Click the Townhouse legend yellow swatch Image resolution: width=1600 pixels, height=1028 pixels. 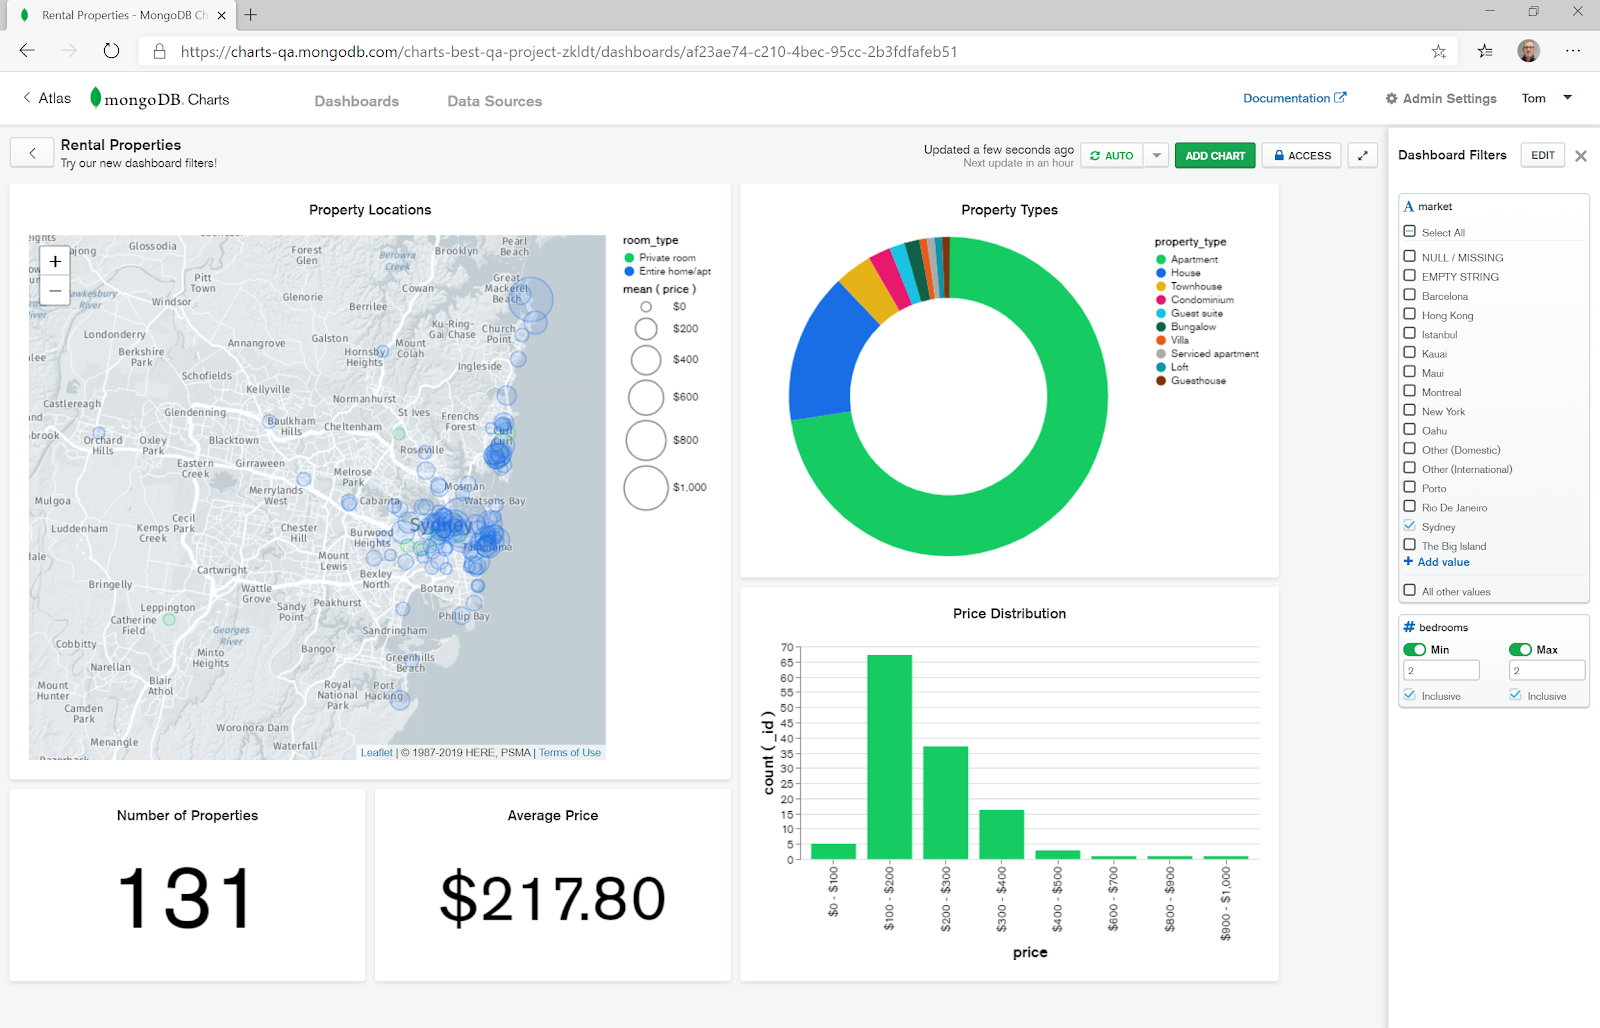[x=1161, y=286]
